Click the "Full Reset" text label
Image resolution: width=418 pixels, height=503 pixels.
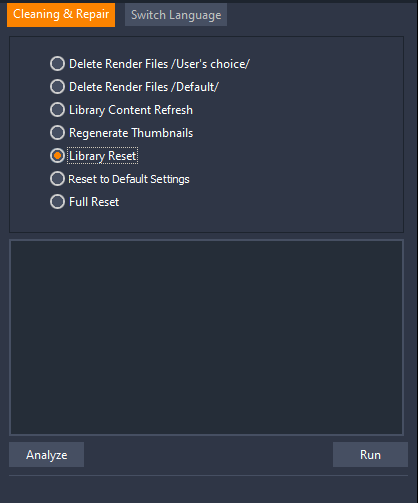[94, 202]
